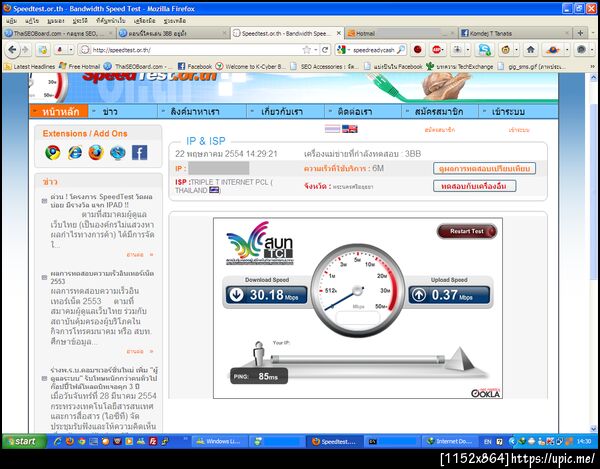Viewport: 600px width, 469px height.
Task: Open the หน้าหลัก home navigation item
Action: pyautogui.click(x=59, y=112)
